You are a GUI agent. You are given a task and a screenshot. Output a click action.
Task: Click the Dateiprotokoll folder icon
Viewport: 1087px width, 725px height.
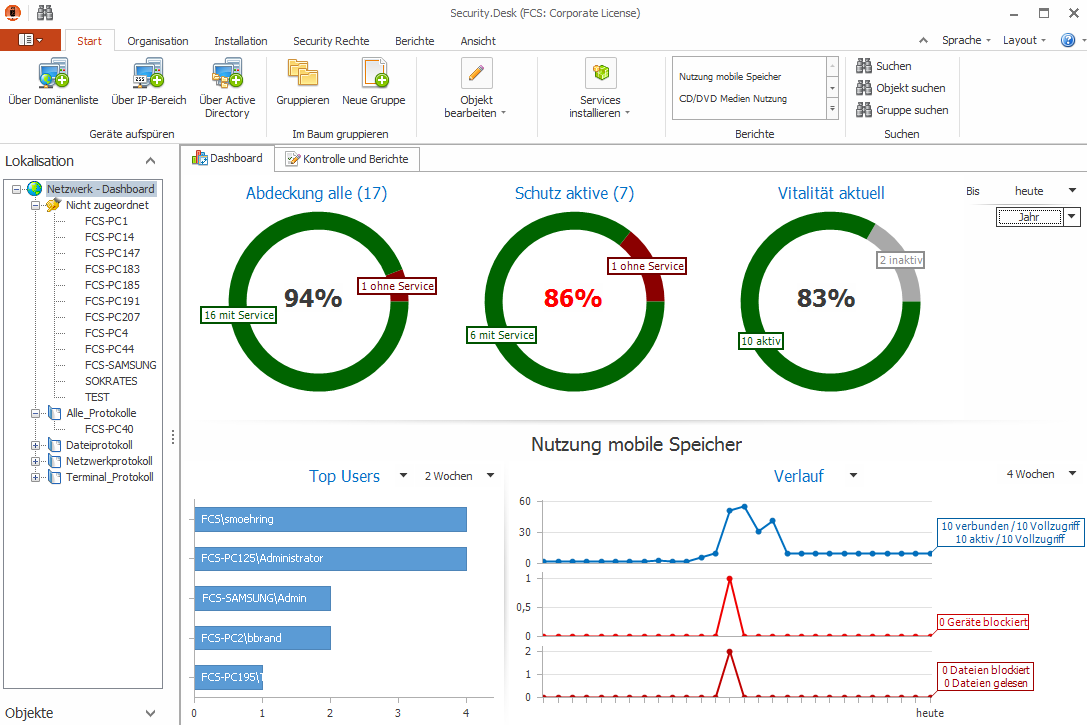coord(54,445)
